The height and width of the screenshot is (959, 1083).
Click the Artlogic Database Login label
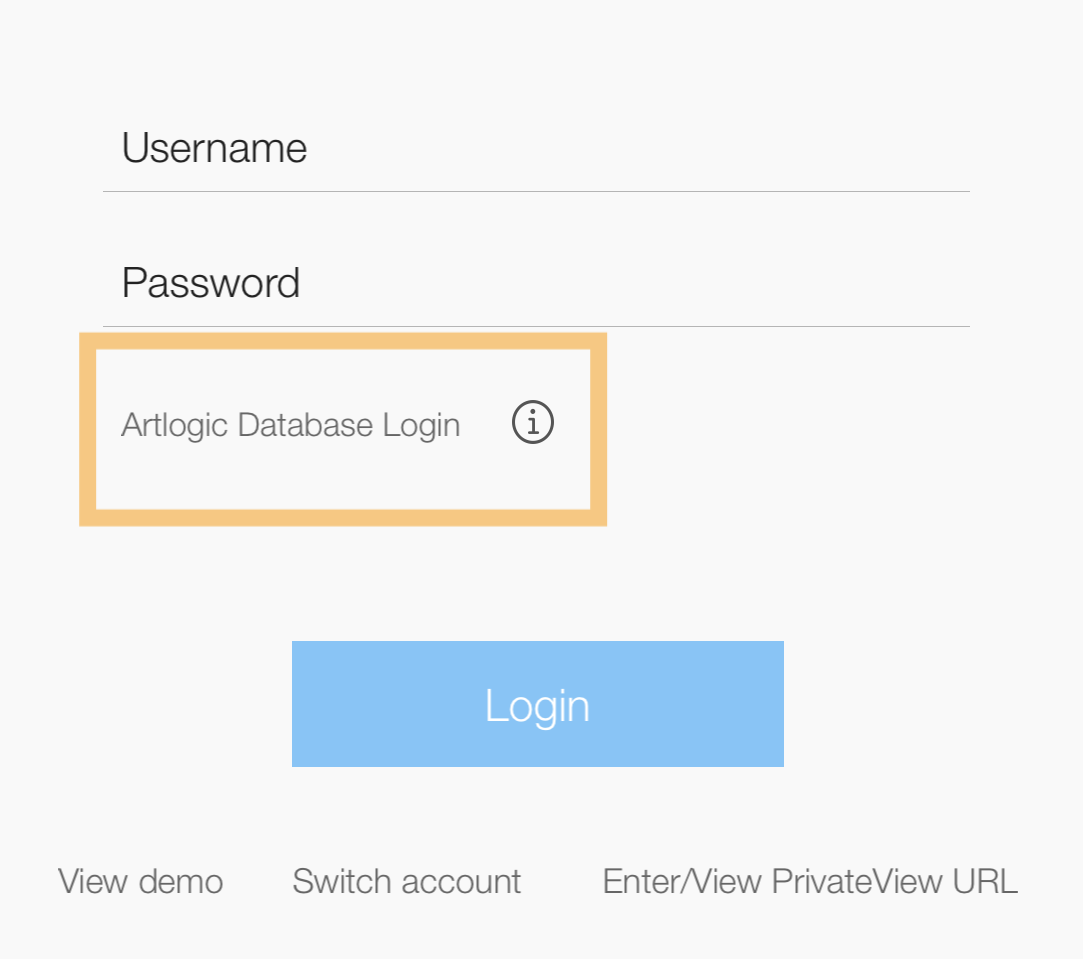coord(291,425)
